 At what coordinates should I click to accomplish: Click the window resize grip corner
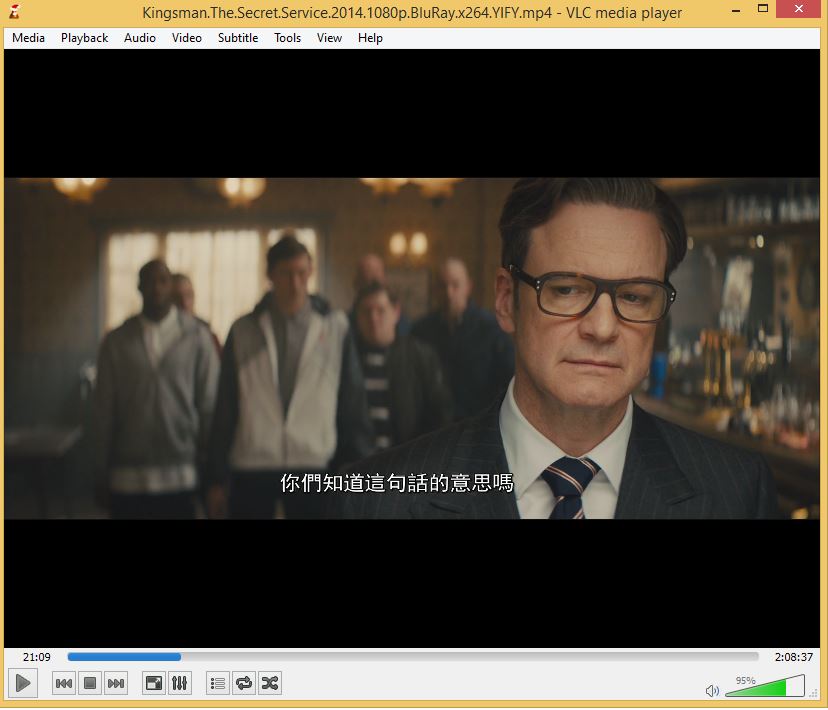click(814, 693)
